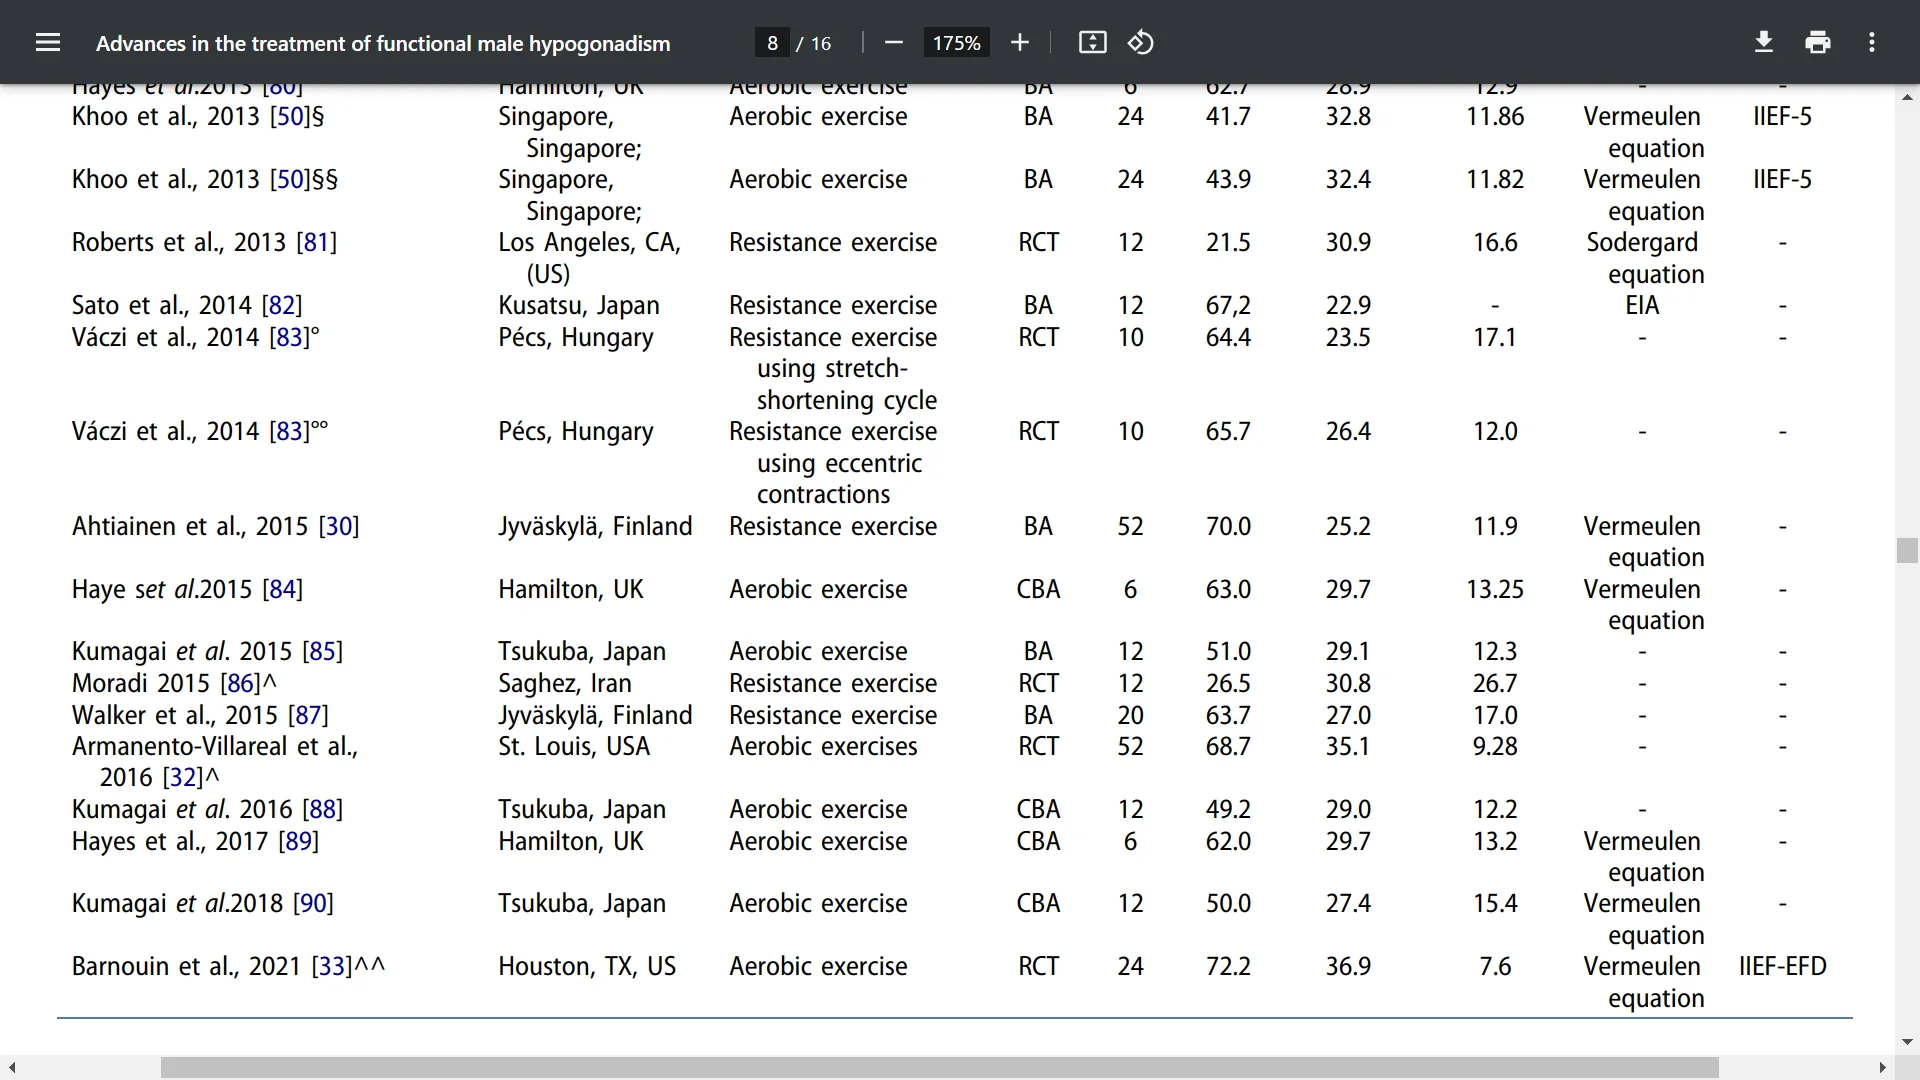The height and width of the screenshot is (1080, 1920).
Task: Open reference [81] for Roberts et al.
Action: tap(317, 243)
